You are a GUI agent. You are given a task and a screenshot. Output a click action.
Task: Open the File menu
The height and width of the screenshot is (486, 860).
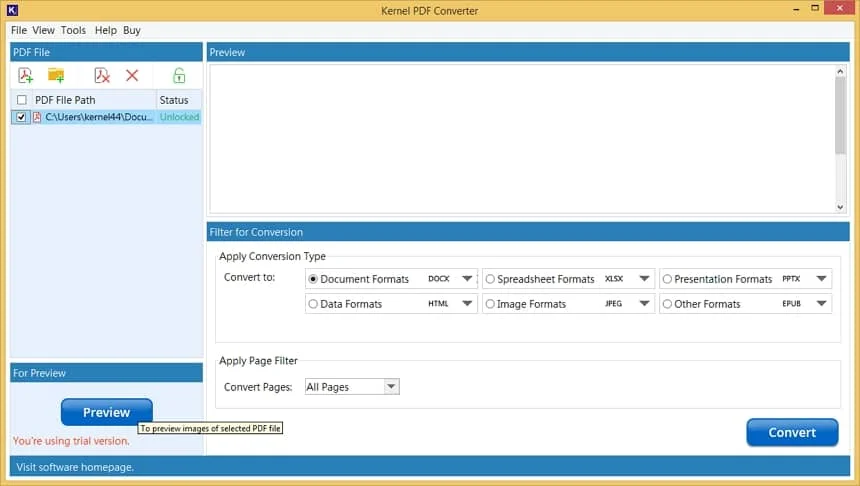18,30
